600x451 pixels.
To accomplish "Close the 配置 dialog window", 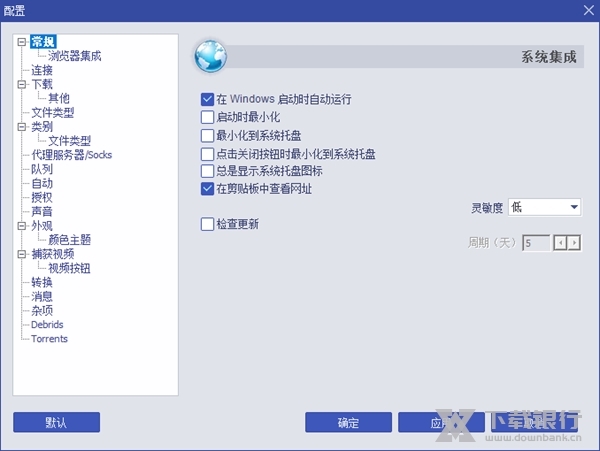I will point(589,10).
